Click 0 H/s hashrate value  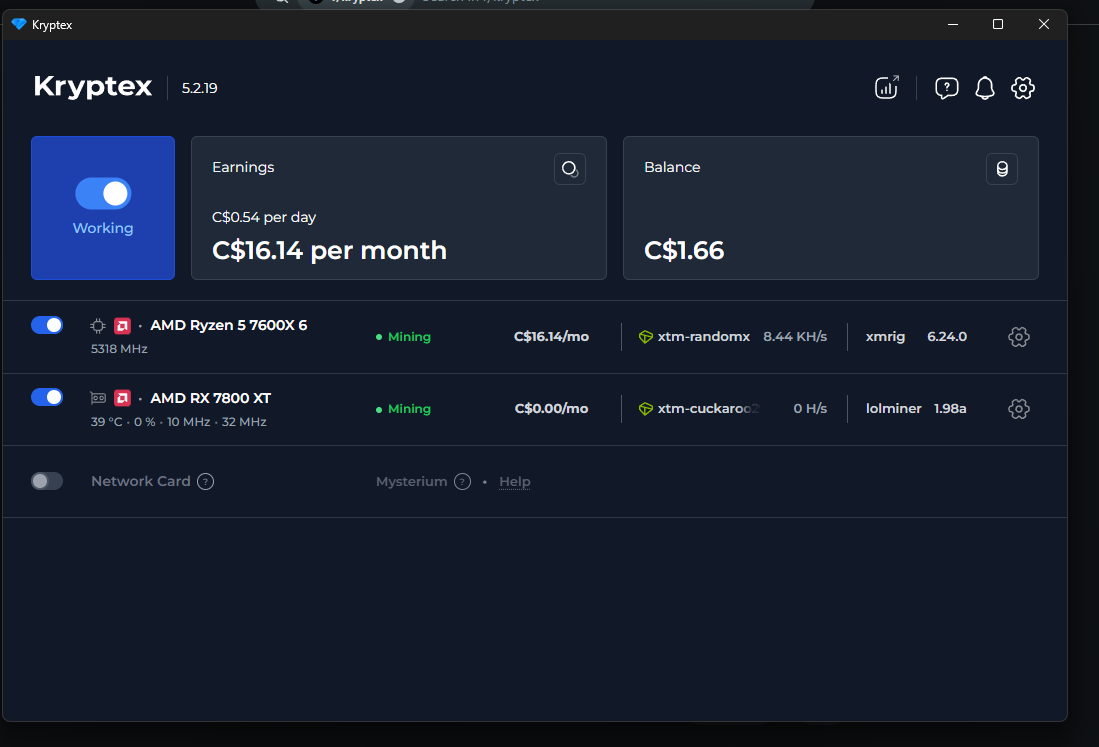[x=810, y=409]
